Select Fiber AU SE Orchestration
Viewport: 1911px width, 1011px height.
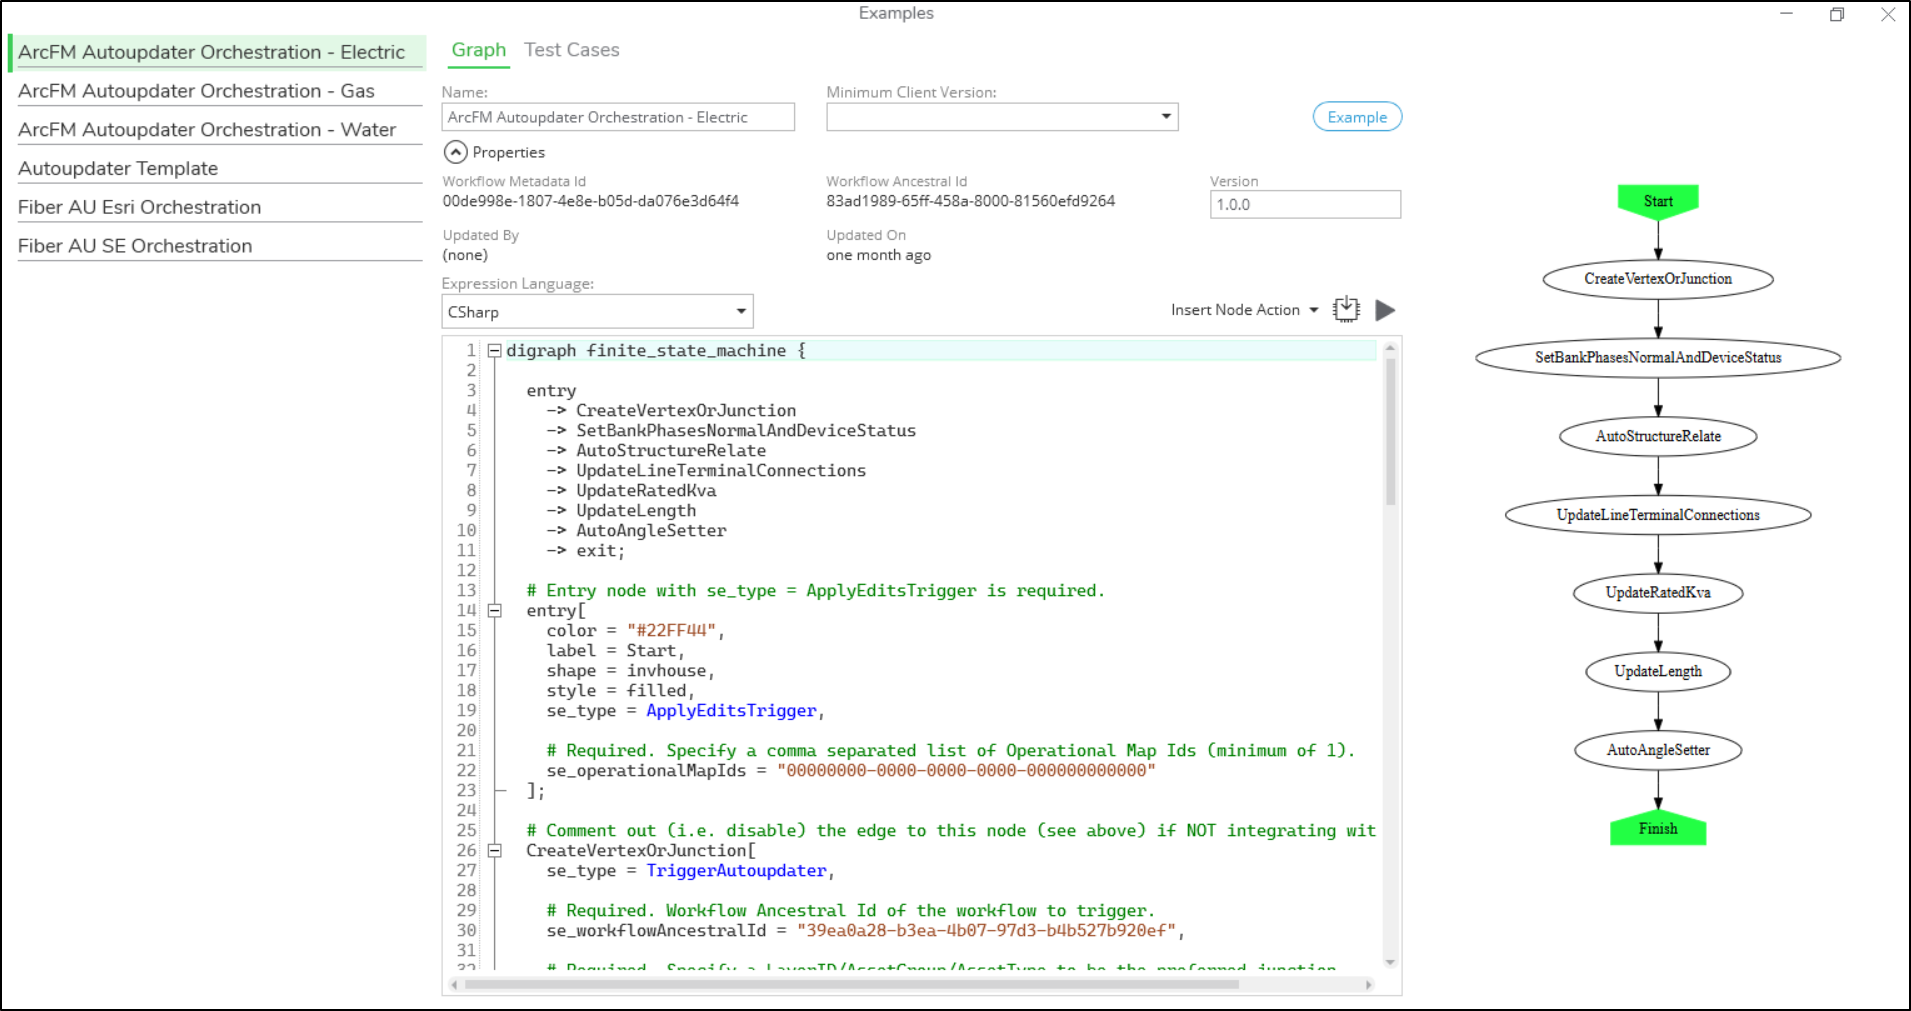(x=219, y=246)
